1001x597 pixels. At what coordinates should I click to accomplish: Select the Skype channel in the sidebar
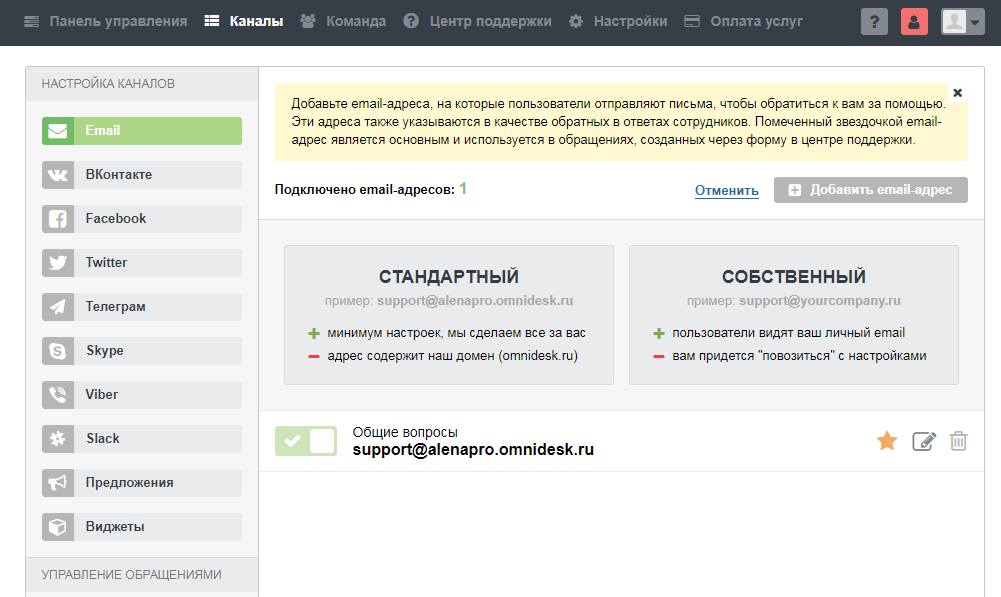click(x=140, y=350)
